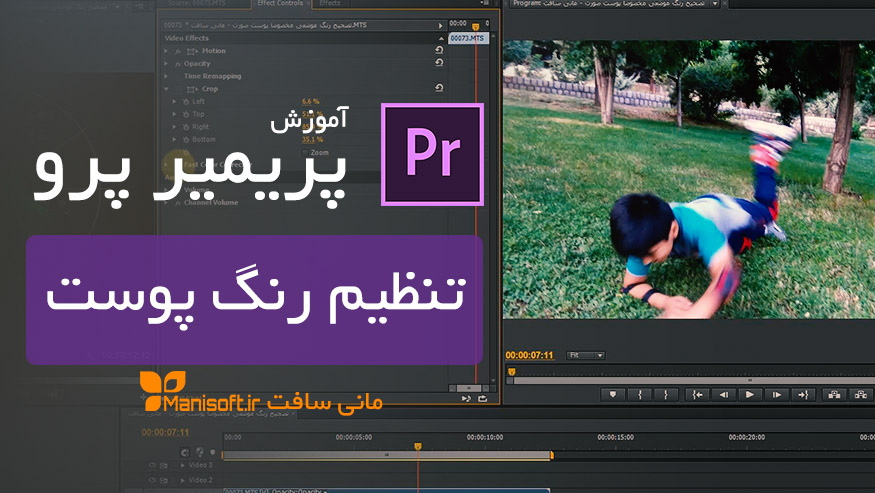Toggle the stopwatch animation for Crop Right

coord(186,127)
